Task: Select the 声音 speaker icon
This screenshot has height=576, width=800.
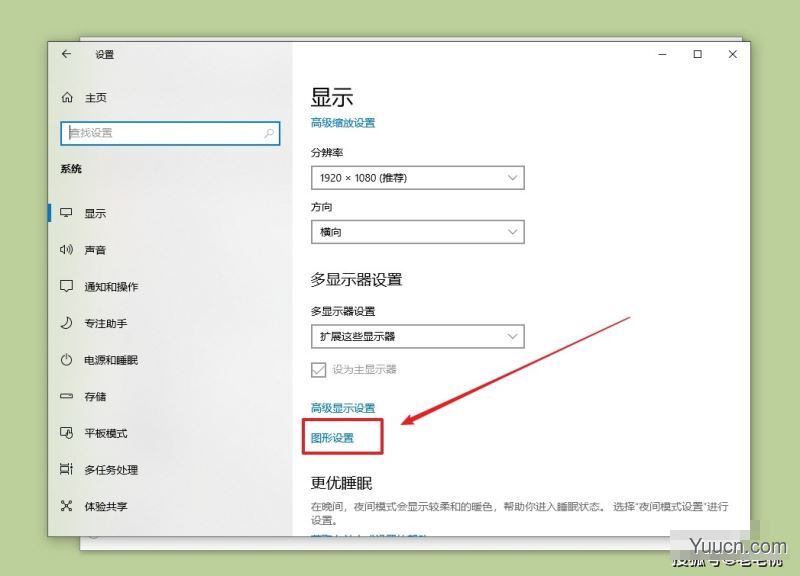Action: coord(66,249)
